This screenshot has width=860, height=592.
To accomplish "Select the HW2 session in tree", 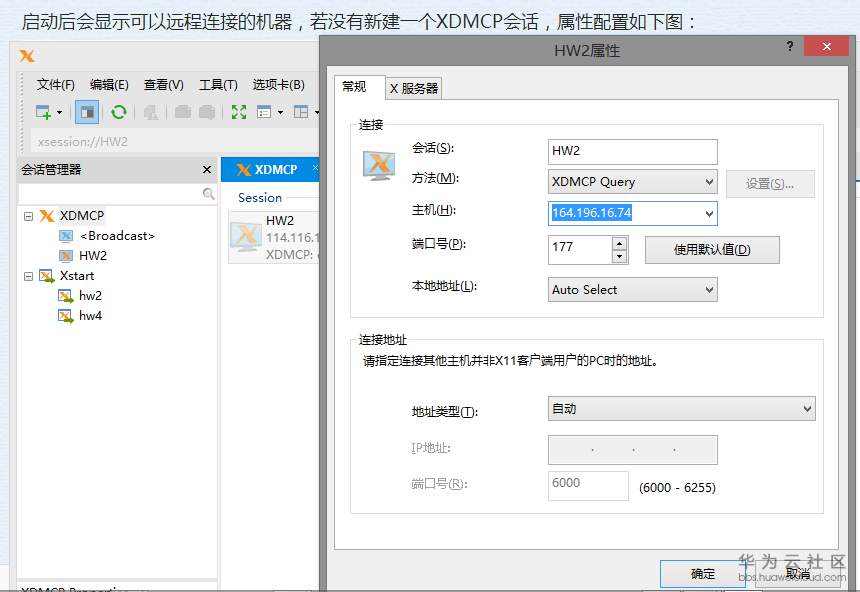I will click(93, 256).
